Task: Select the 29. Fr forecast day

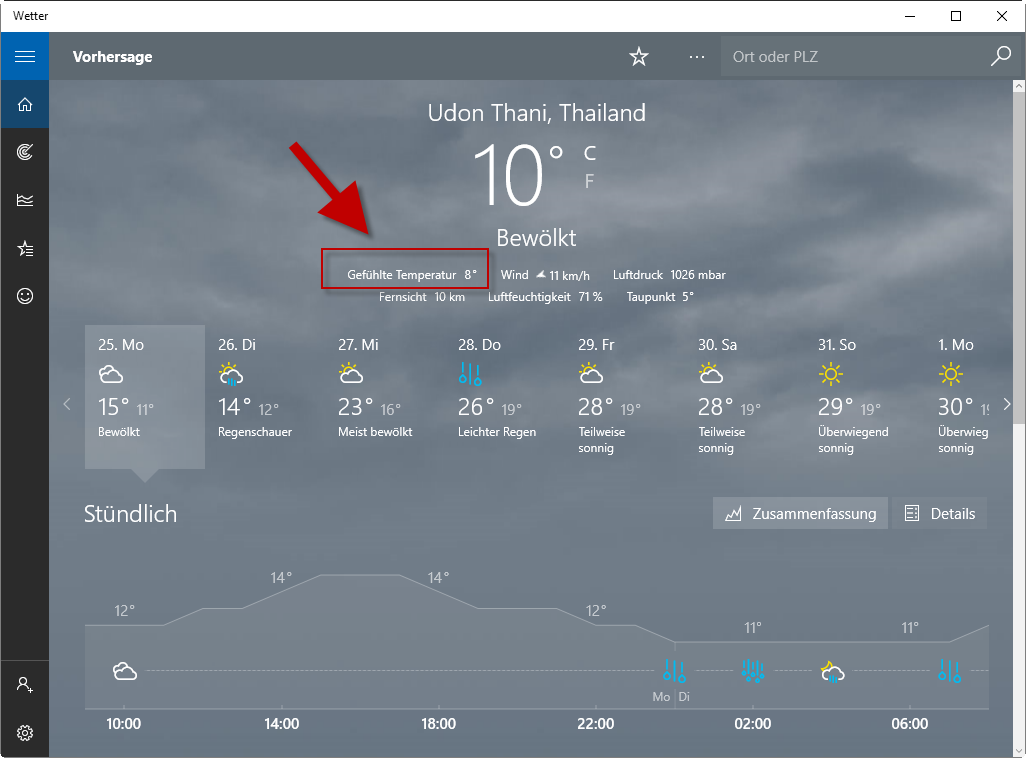Action: click(x=624, y=396)
